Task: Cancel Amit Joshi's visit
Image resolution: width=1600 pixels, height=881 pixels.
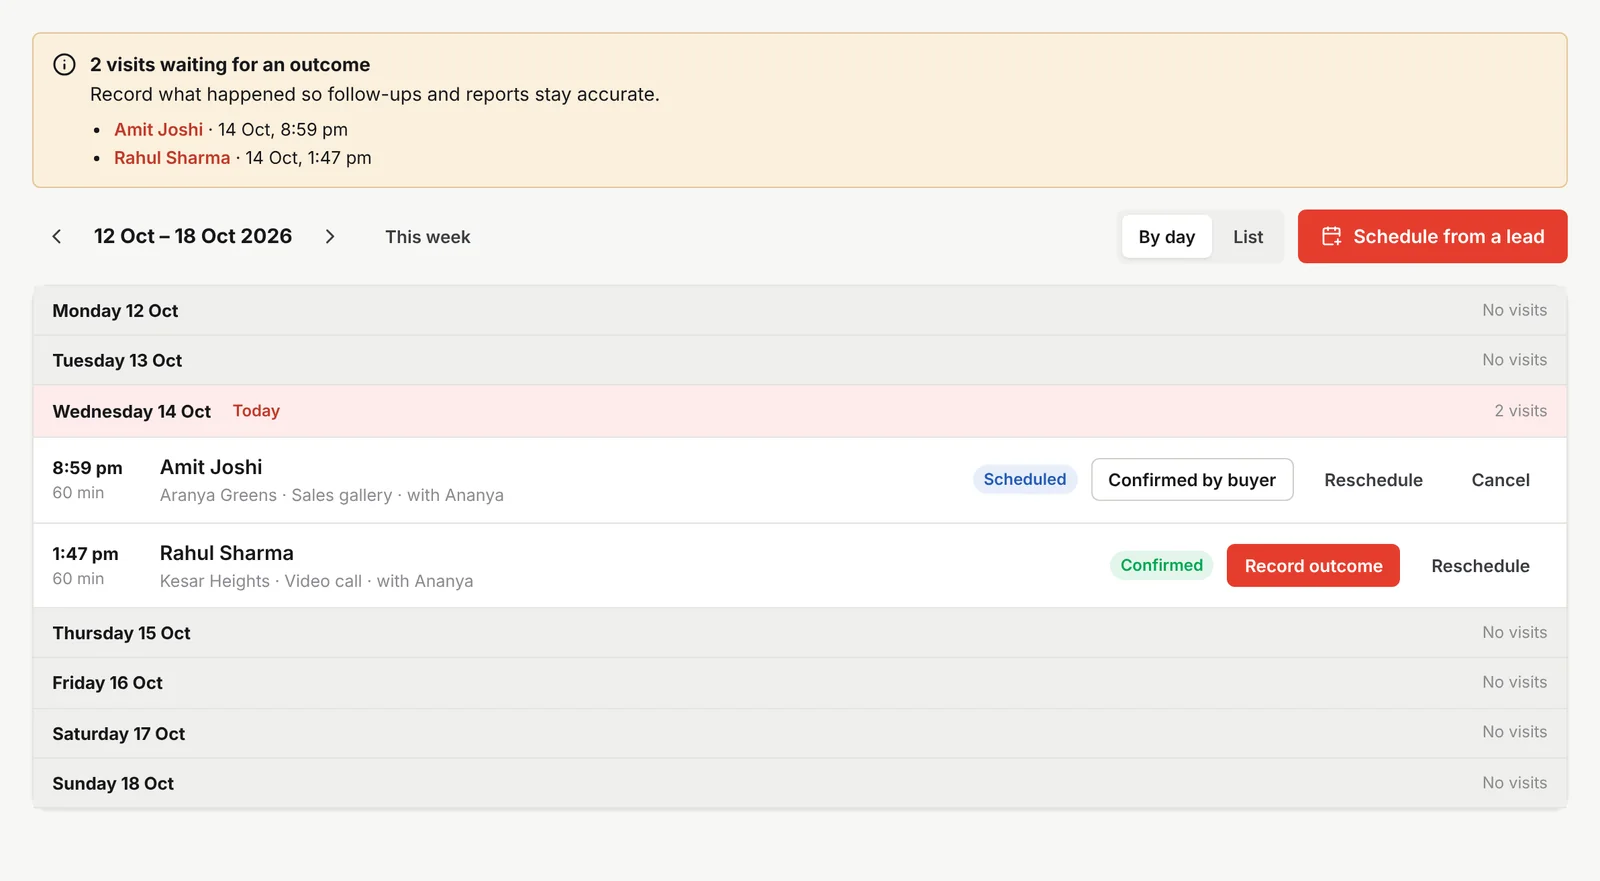Action: tap(1500, 480)
